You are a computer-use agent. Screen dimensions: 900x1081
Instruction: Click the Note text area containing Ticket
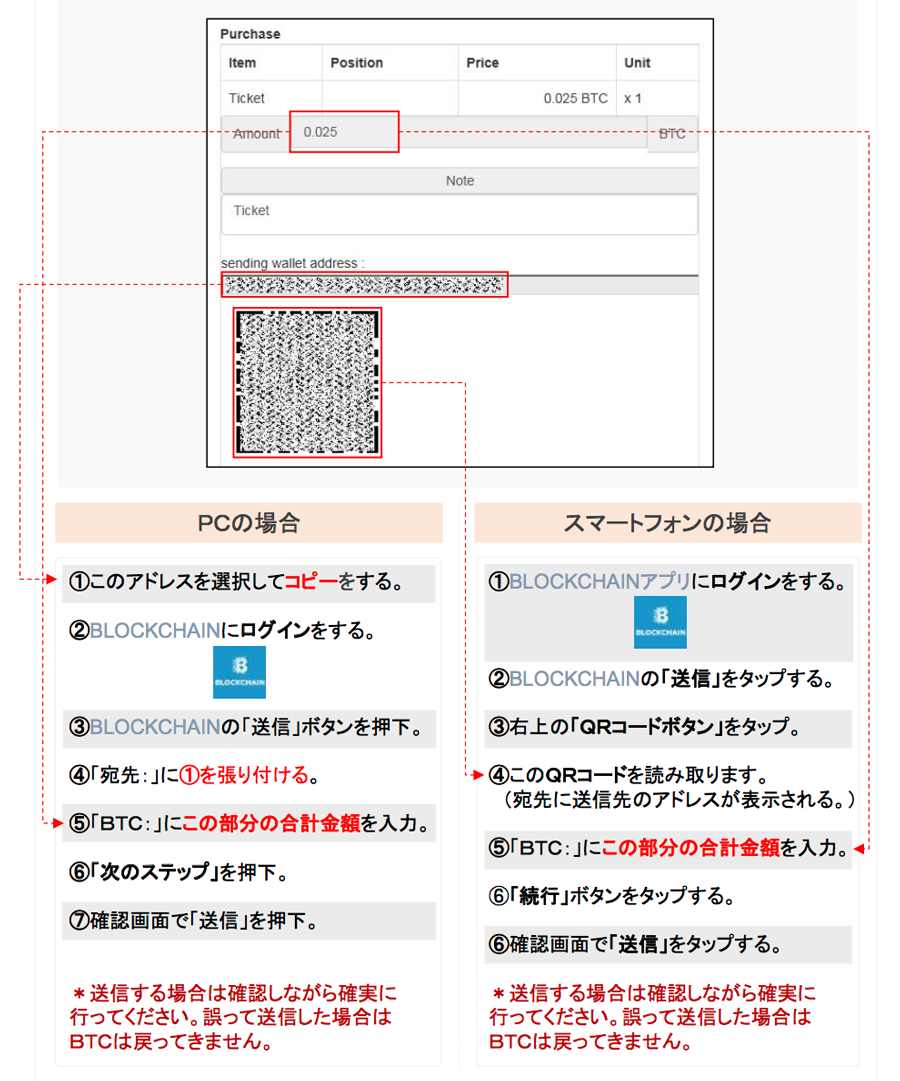(459, 215)
